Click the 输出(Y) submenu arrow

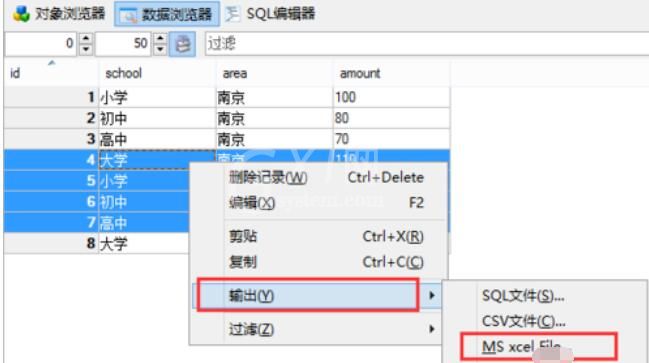pos(432,295)
